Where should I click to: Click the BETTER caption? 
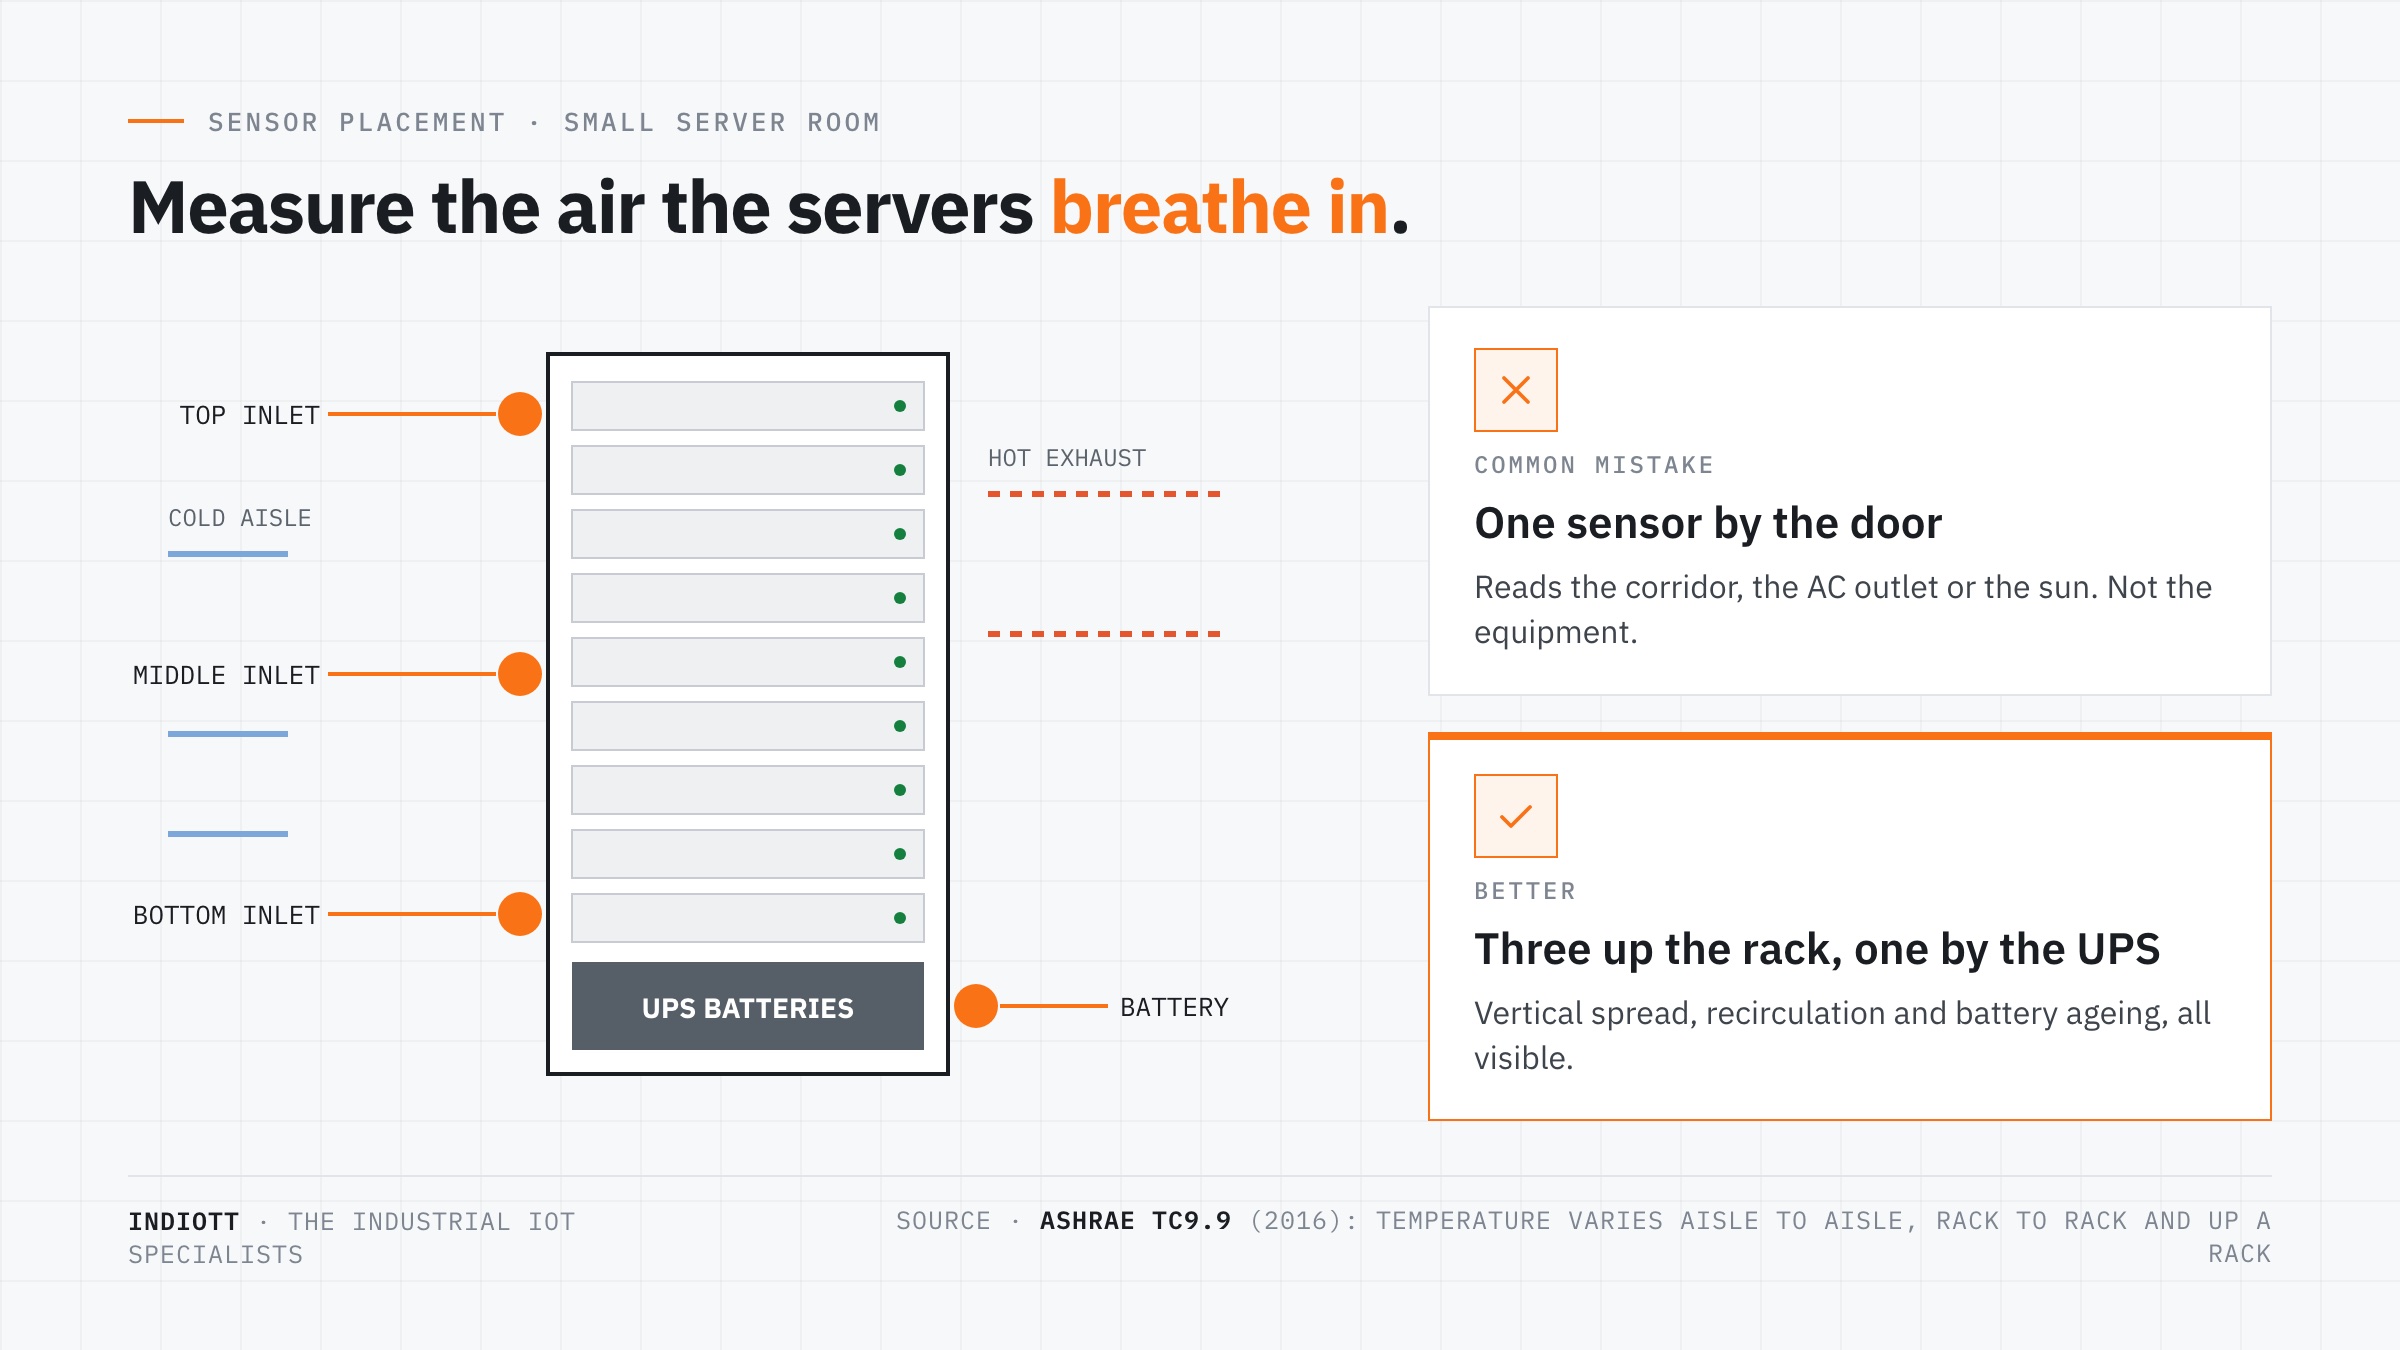point(1525,891)
